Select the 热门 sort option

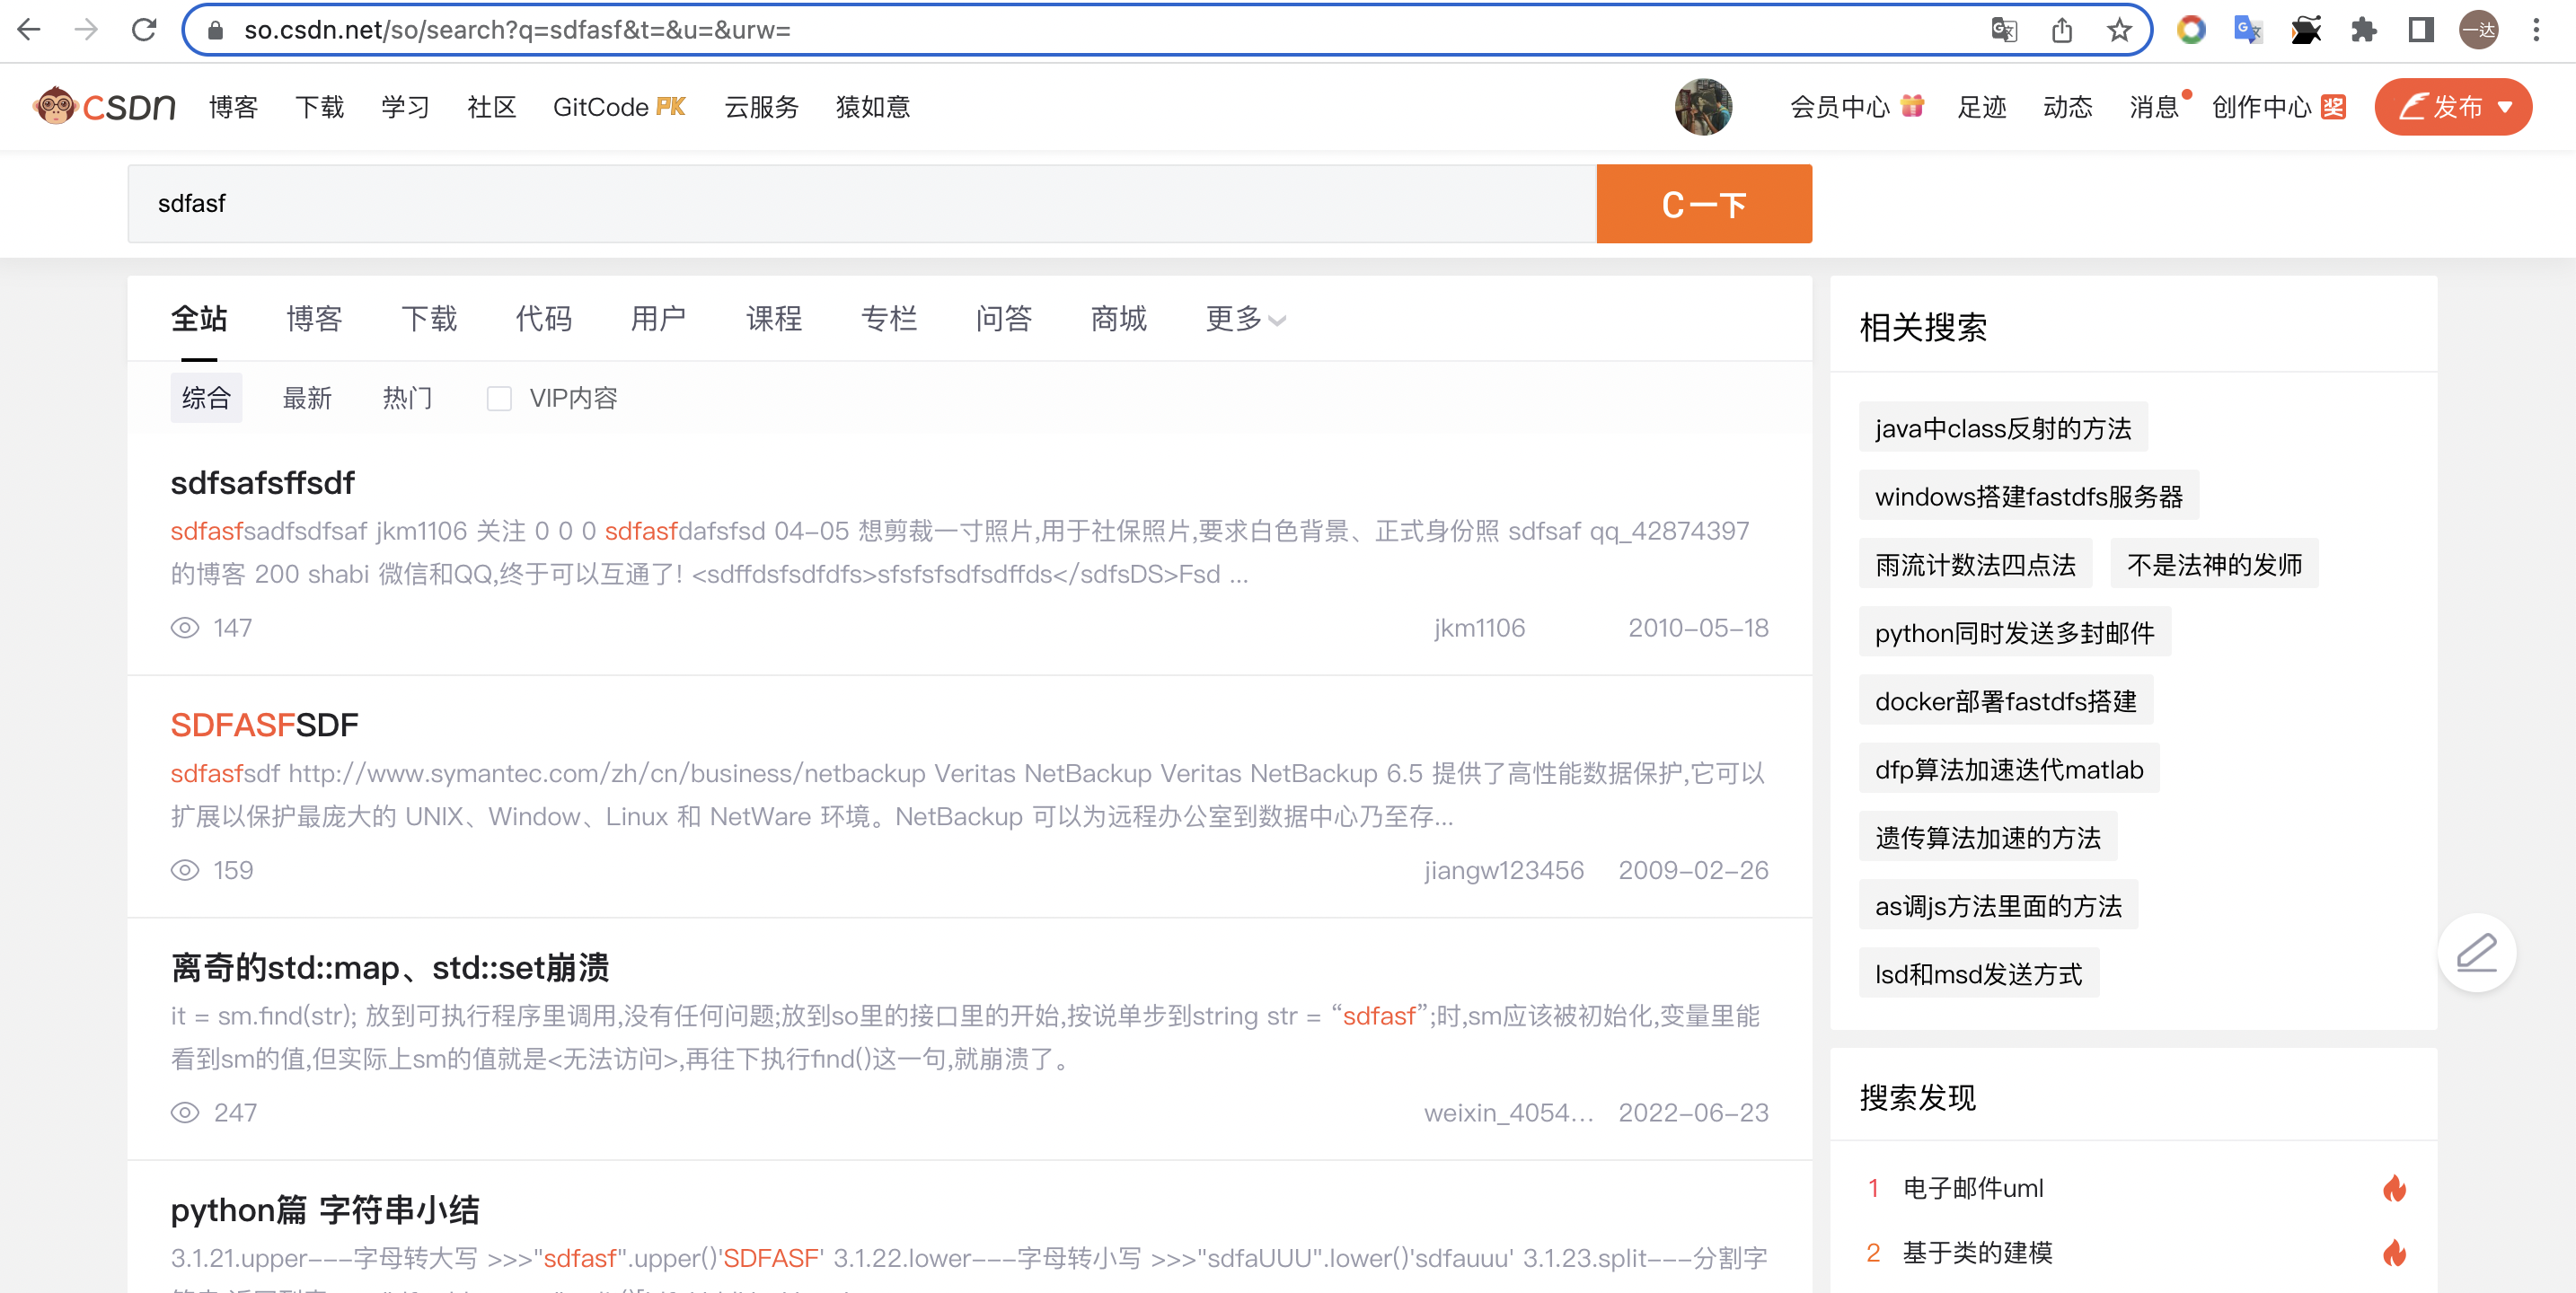[x=407, y=399]
